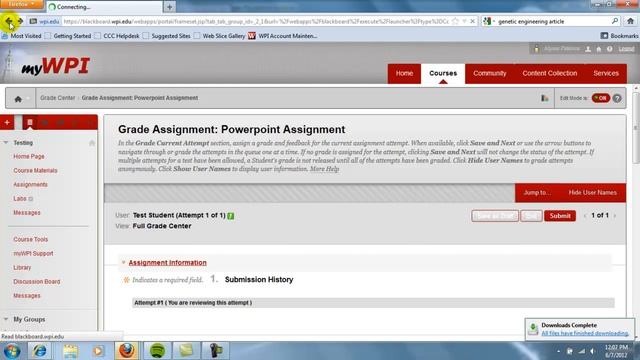The image size is (640, 360).
Task: Click the user profile icon in top bar
Action: 588,49
